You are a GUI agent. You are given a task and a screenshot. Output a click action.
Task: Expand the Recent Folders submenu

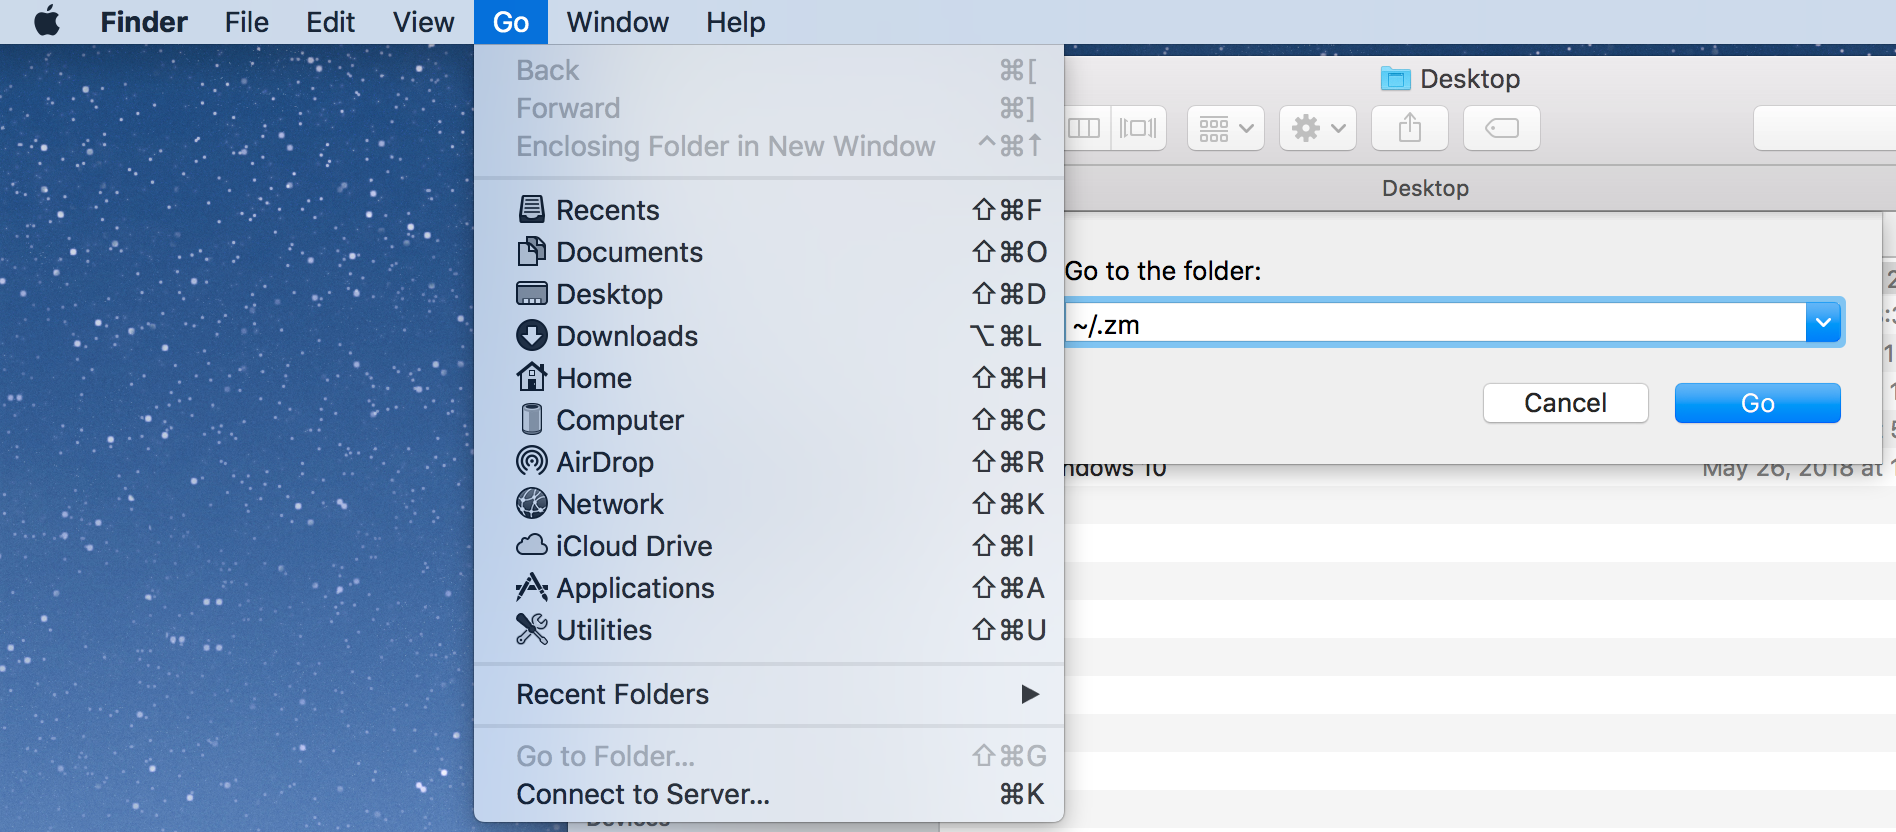pos(768,694)
